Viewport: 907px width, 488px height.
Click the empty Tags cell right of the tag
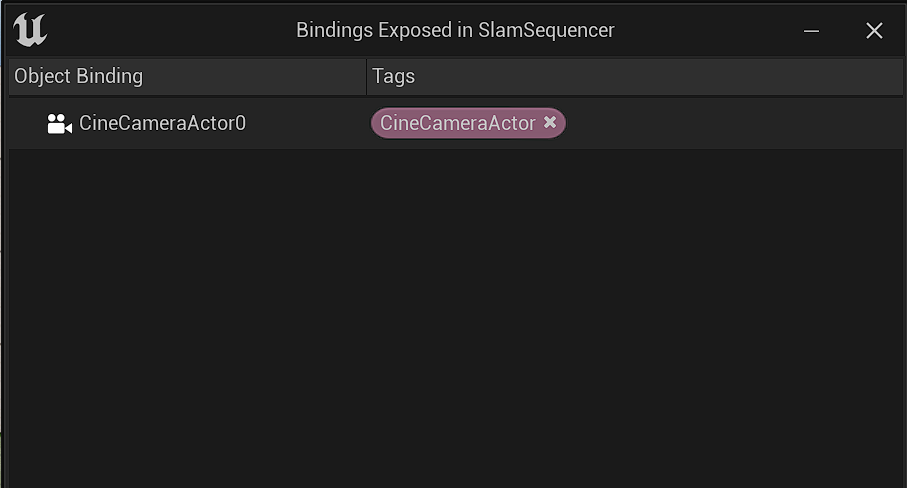tap(733, 123)
